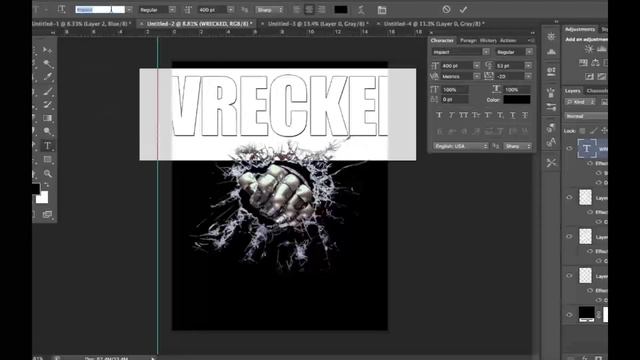Click the foreground color swatch in toolbox
The image size is (640, 360).
pos(36,189)
